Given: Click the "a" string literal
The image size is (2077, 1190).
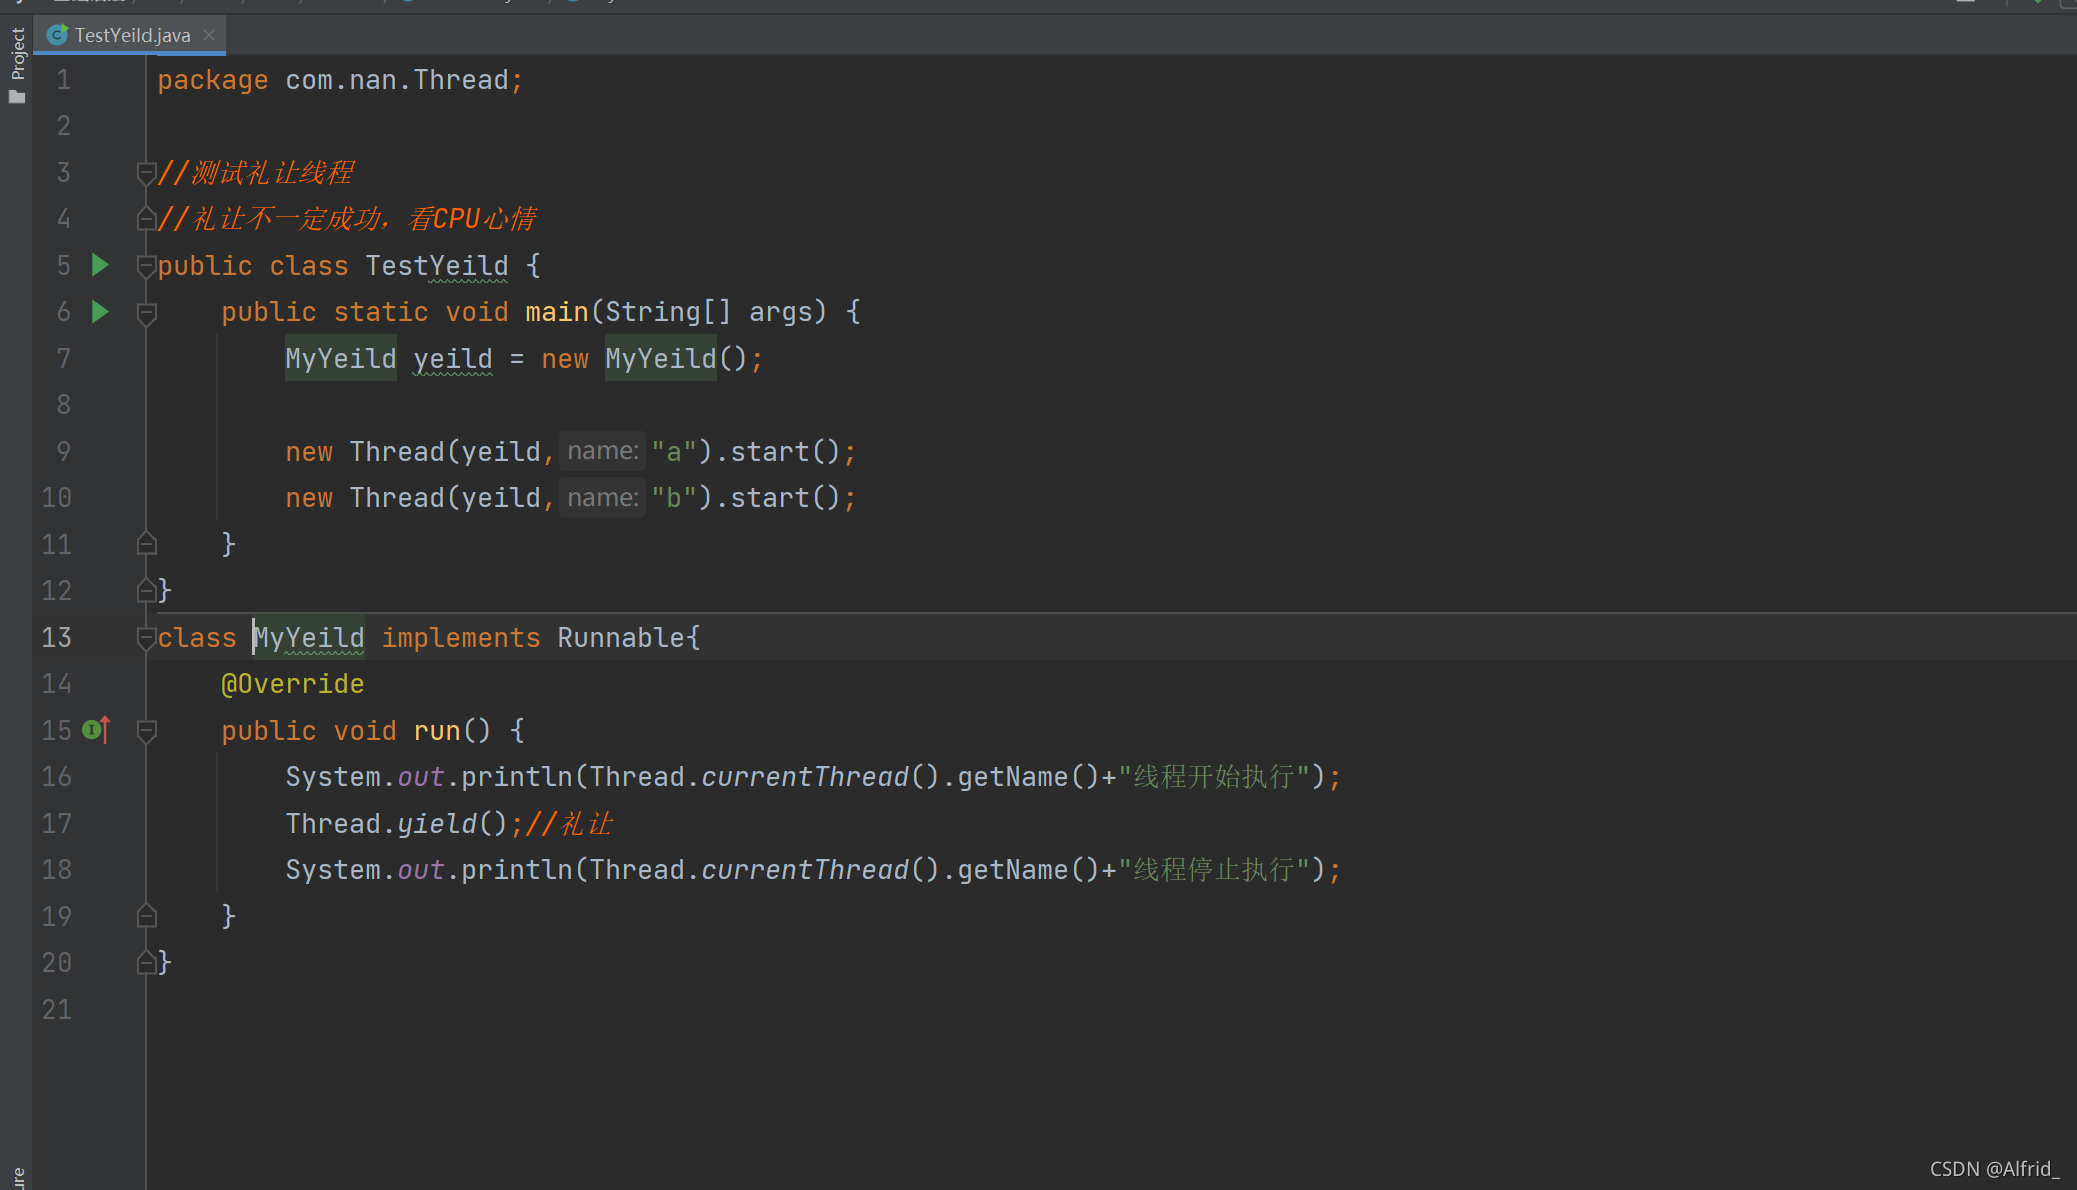Looking at the screenshot, I should (674, 452).
